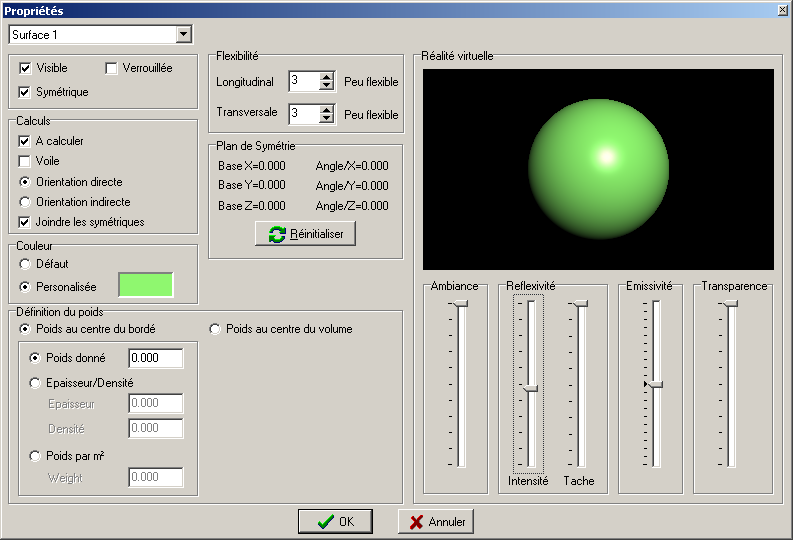This screenshot has width=793, height=540.
Task: Close the Propriétés dialog window
Action: click(x=783, y=10)
